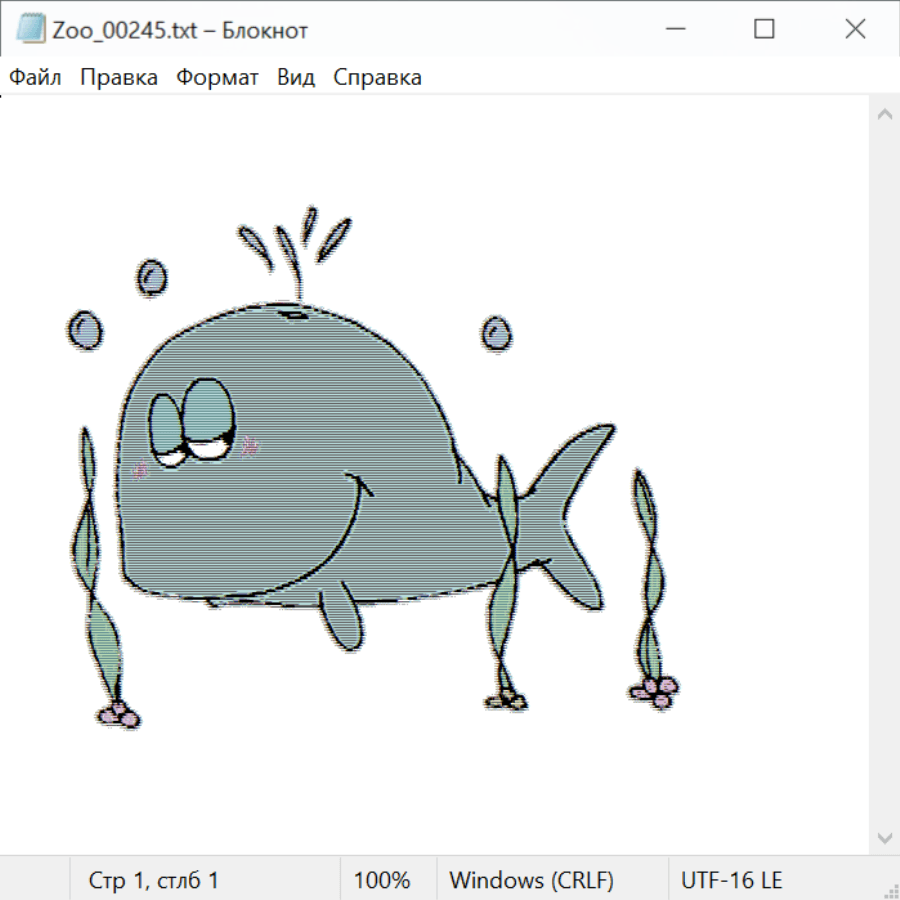The width and height of the screenshot is (900, 900).
Task: Click the Notepad icon in the title bar
Action: (31, 30)
